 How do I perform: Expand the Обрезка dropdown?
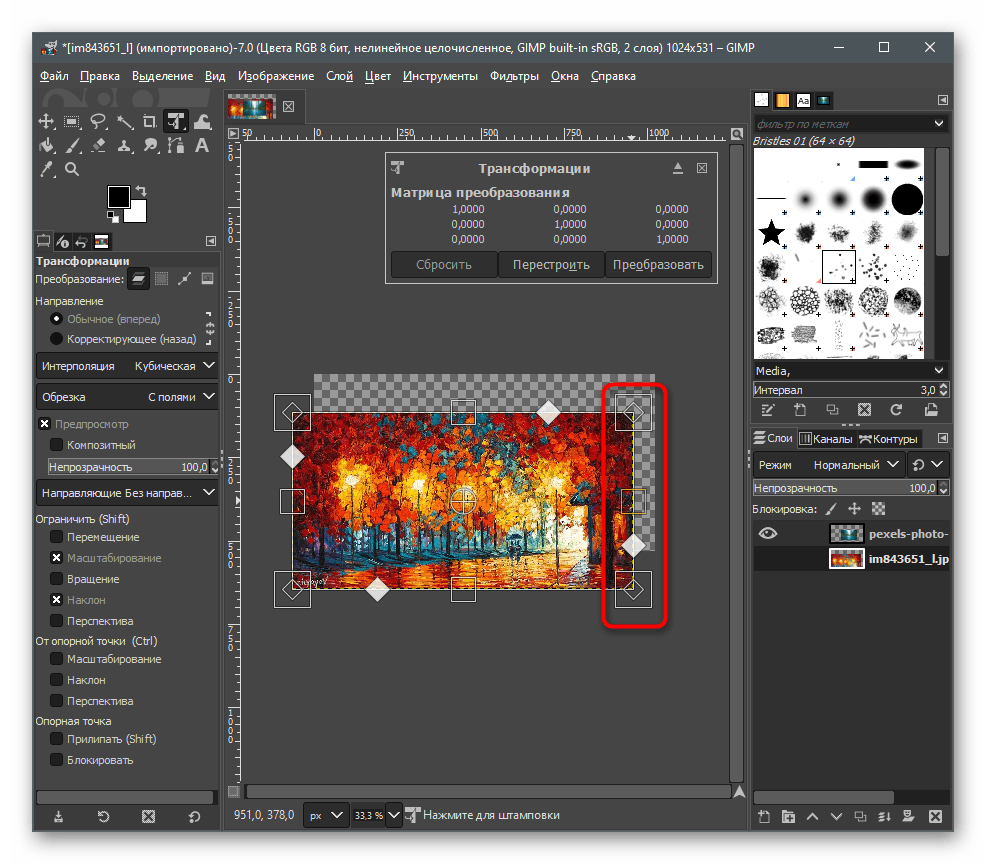(127, 397)
